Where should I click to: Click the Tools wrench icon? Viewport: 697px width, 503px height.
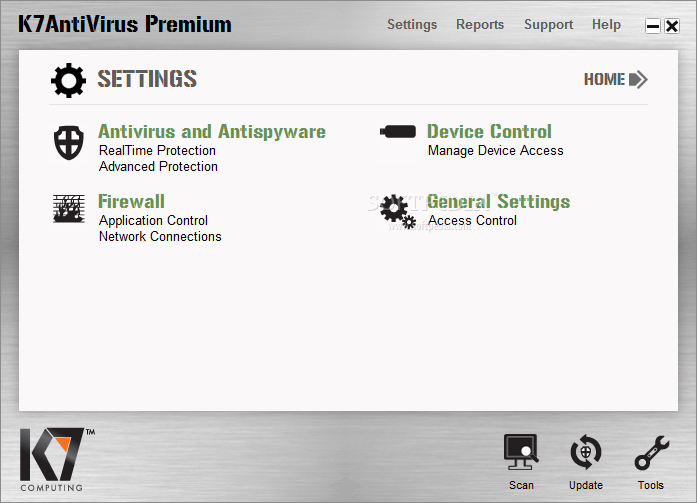(x=652, y=452)
